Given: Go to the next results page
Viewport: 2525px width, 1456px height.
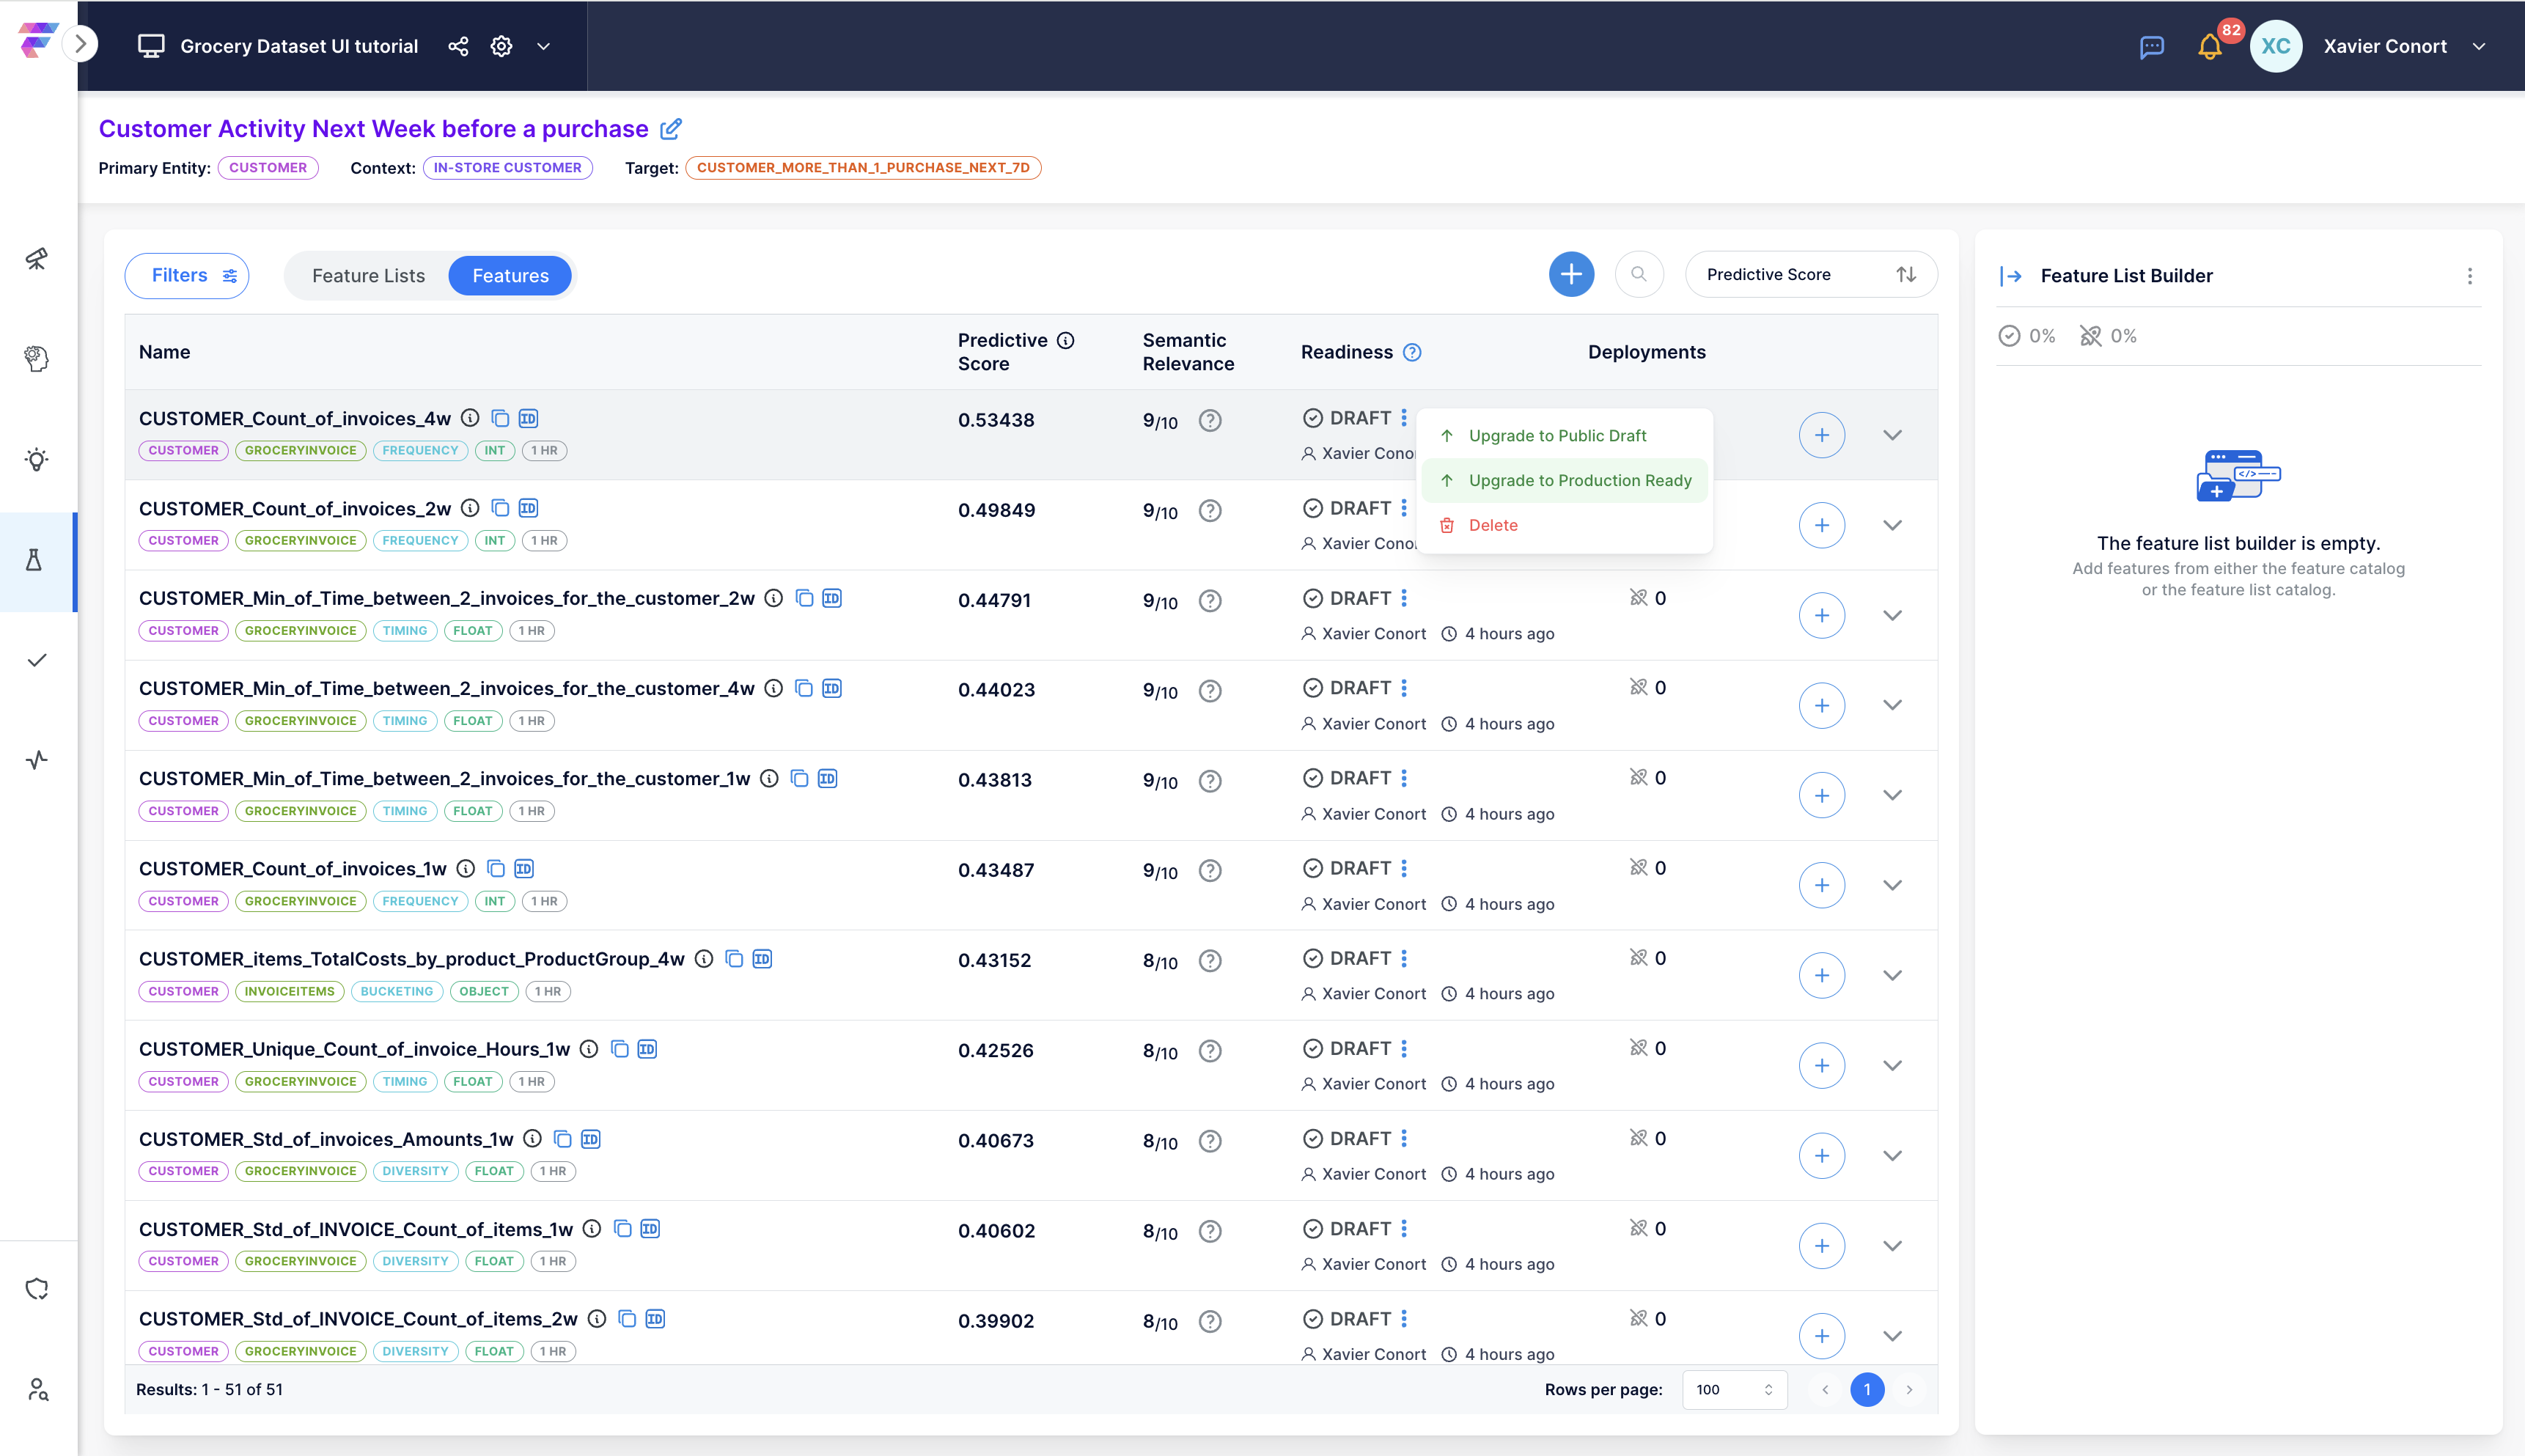Looking at the screenshot, I should pos(1909,1389).
